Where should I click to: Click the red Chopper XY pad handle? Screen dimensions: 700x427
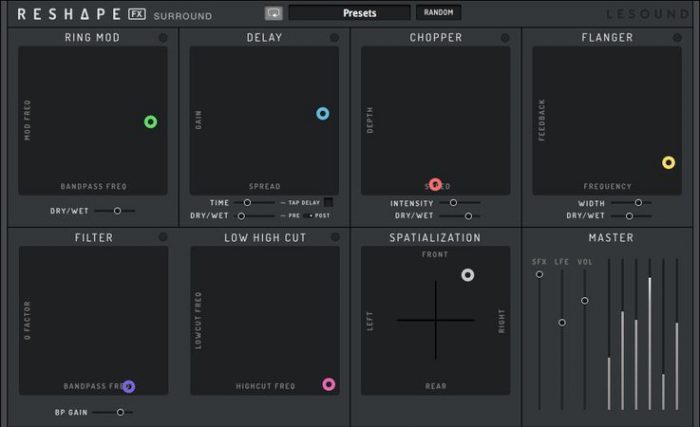(x=435, y=184)
